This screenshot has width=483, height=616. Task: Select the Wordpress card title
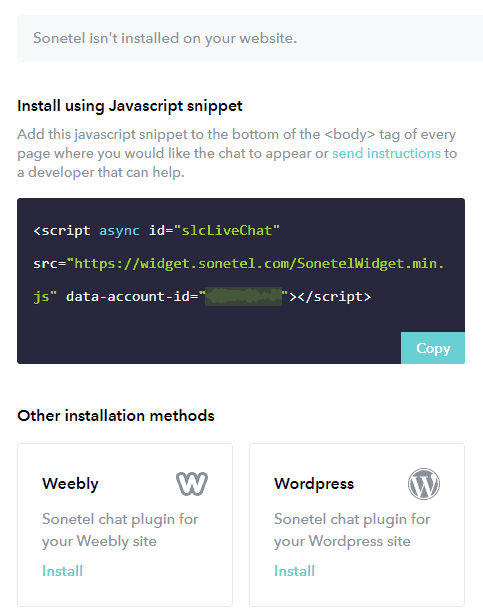click(x=314, y=484)
